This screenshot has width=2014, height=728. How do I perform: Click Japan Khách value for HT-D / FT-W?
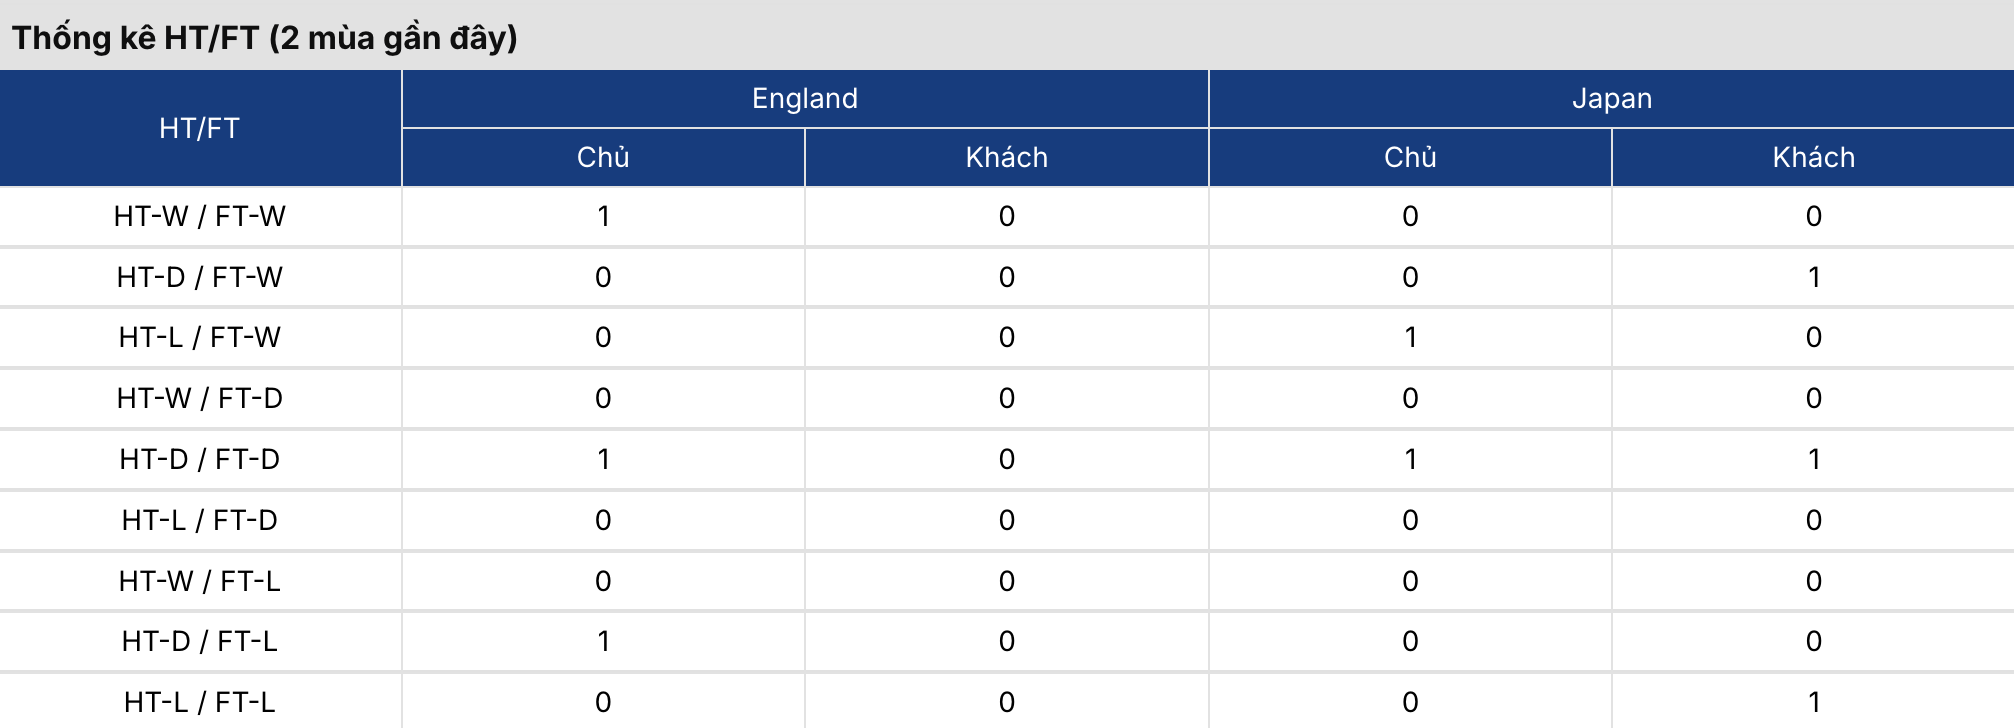point(1813,277)
